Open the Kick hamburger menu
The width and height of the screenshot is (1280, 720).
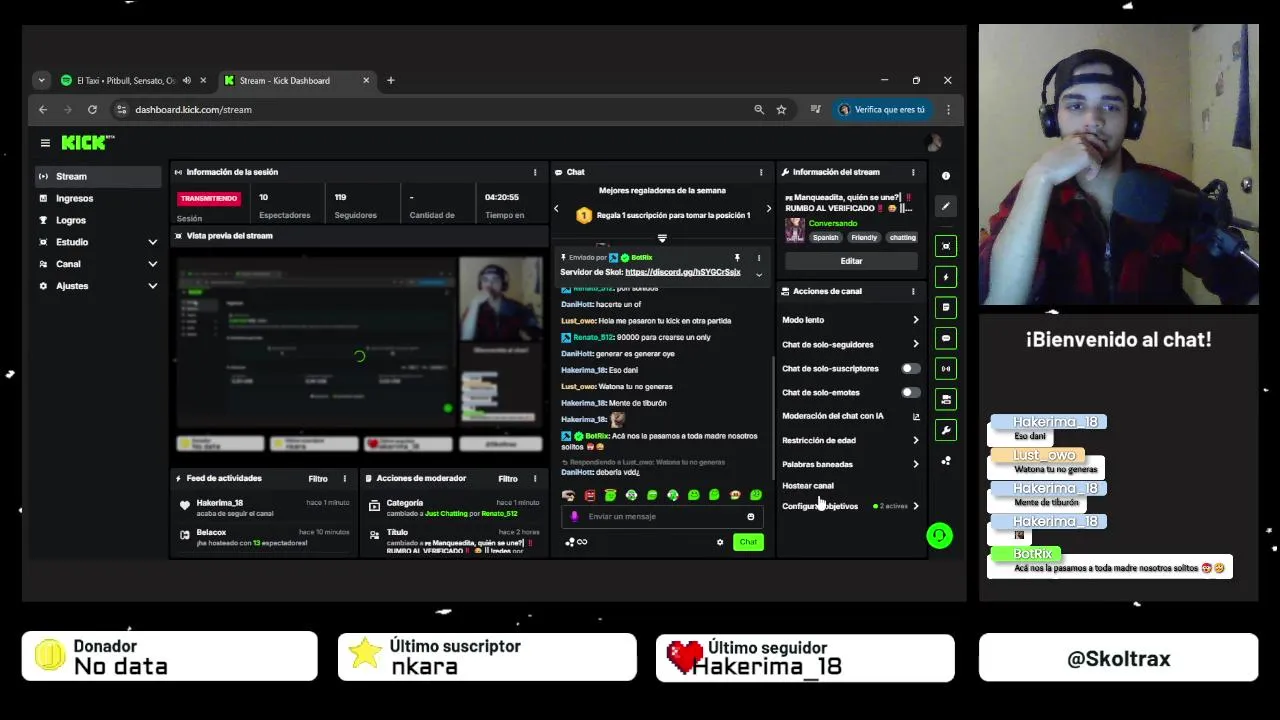pos(45,143)
